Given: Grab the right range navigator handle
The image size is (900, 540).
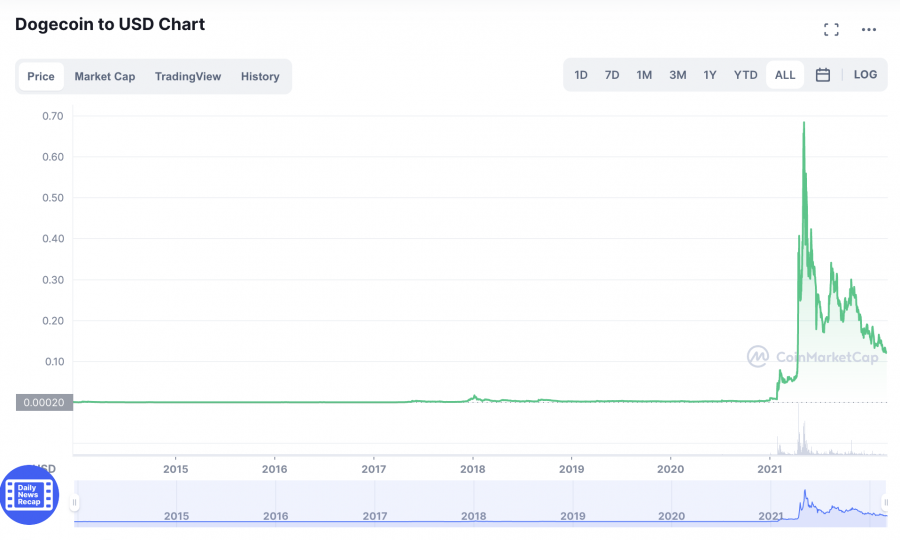Looking at the screenshot, I should (x=886, y=503).
